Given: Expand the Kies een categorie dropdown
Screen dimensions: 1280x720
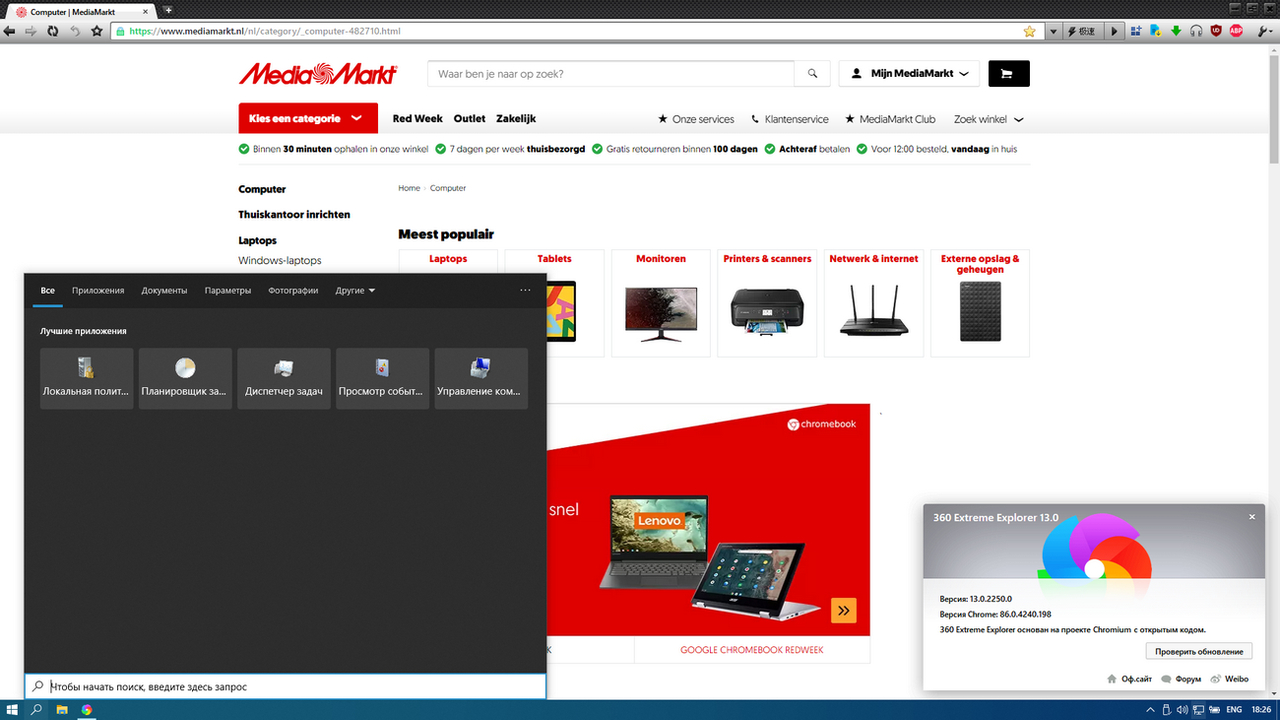Looking at the screenshot, I should pos(308,118).
